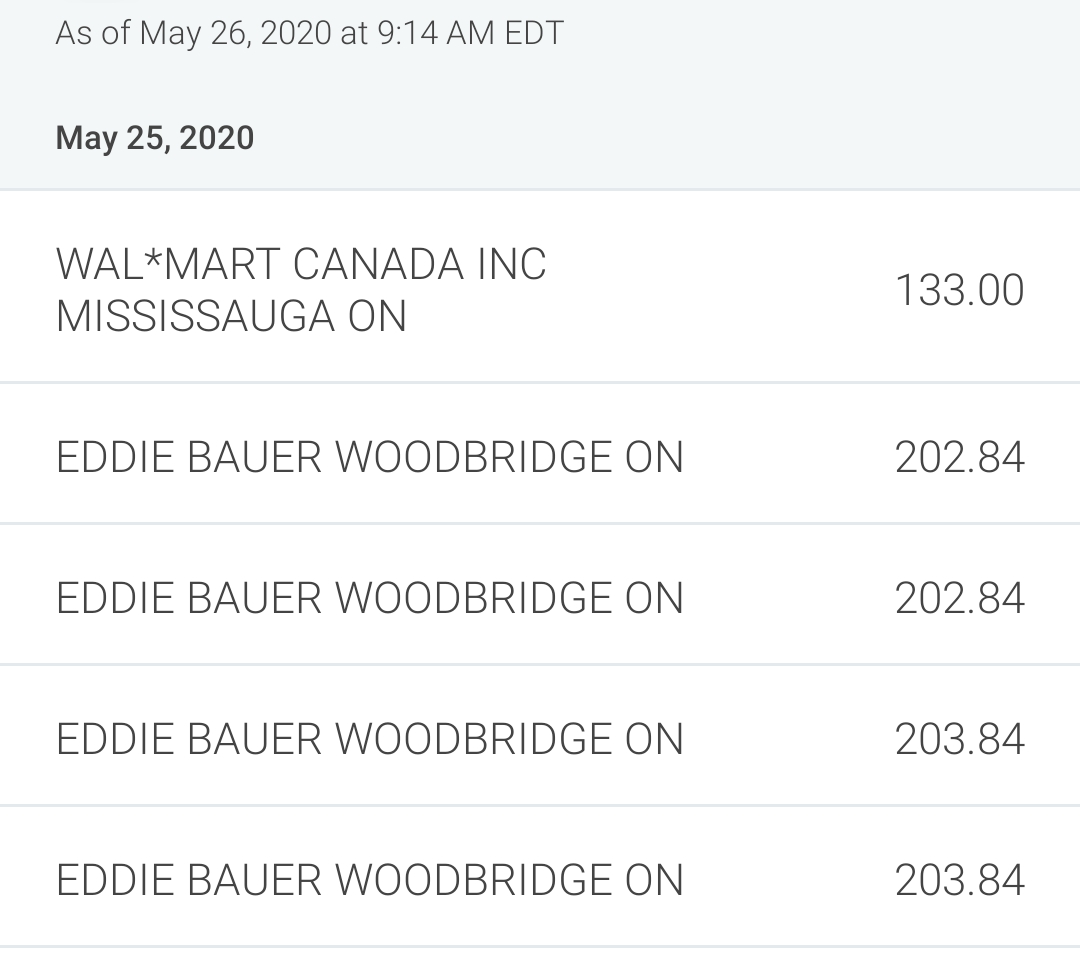Open the last EDDIE BAUER 203.84 transaction
Screen dimensions: 1080x973
(x=540, y=877)
